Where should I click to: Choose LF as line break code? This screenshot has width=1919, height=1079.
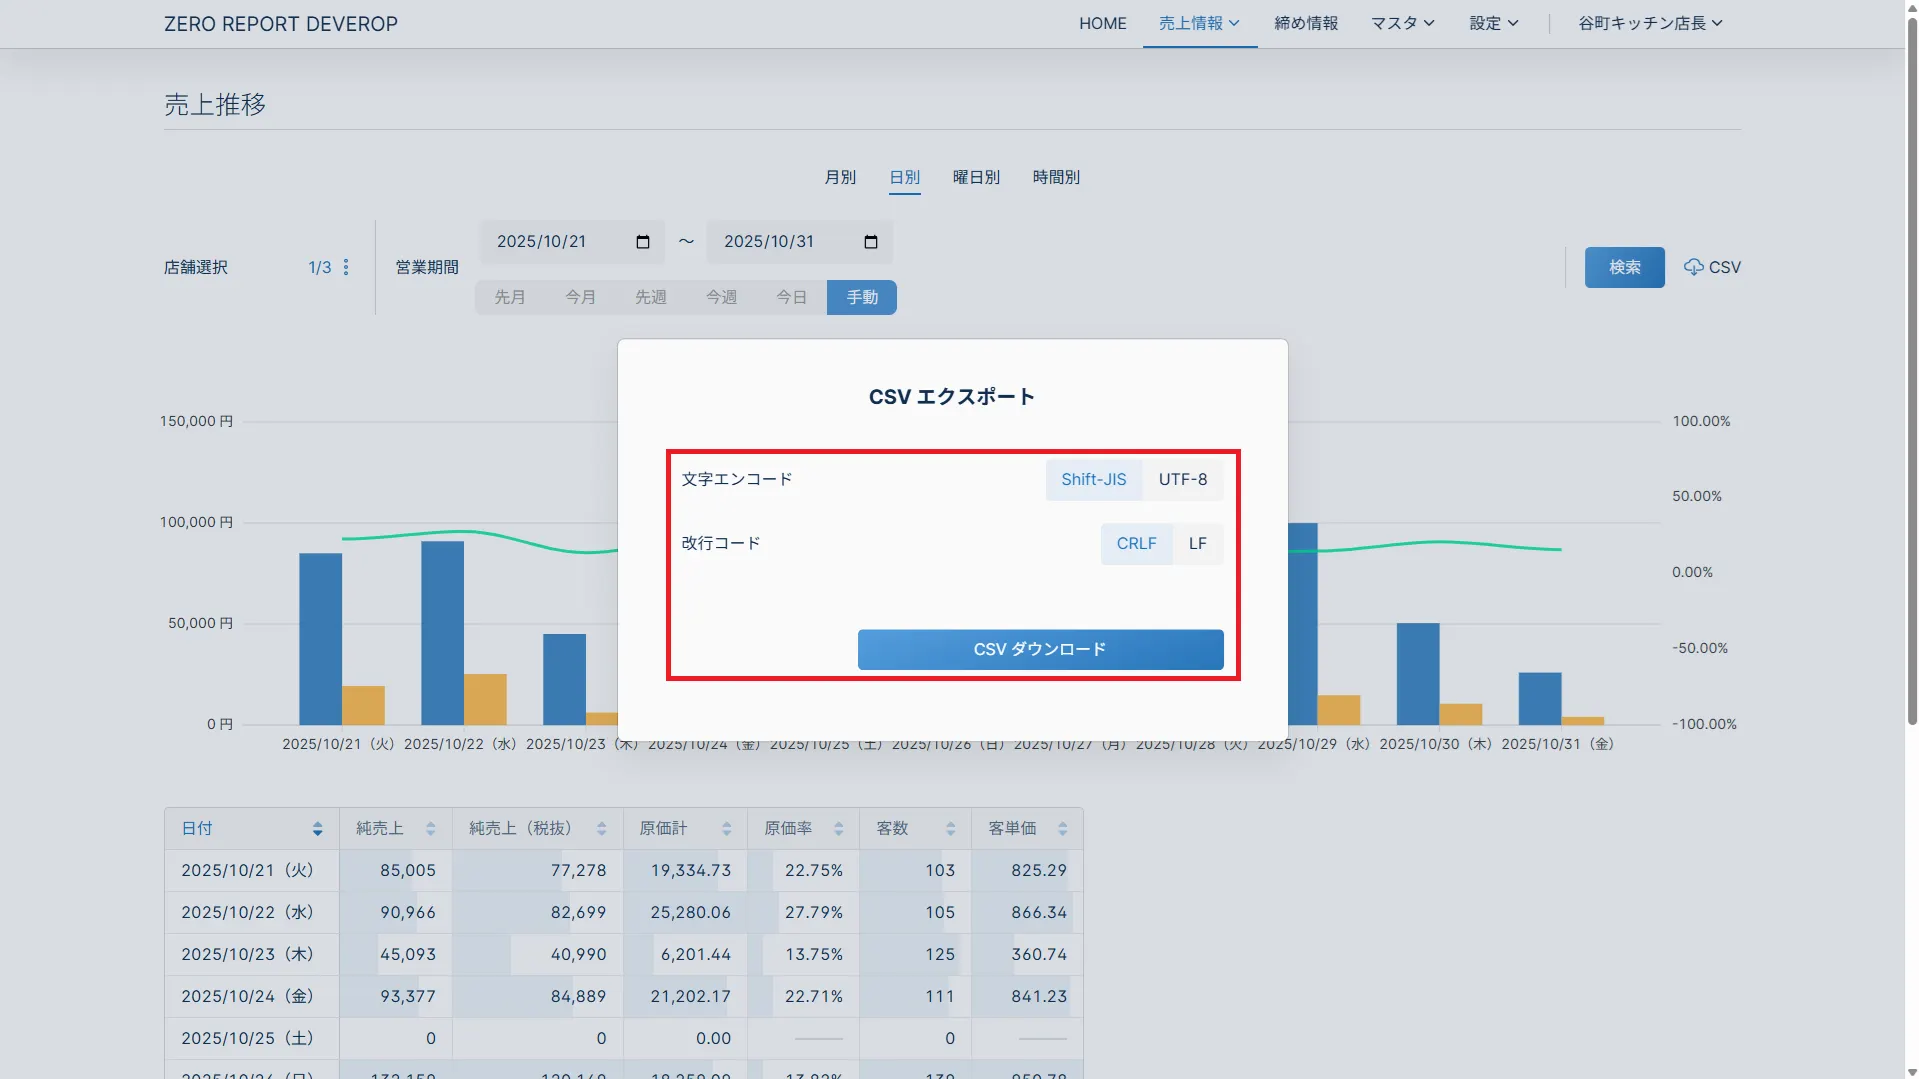[x=1197, y=544]
